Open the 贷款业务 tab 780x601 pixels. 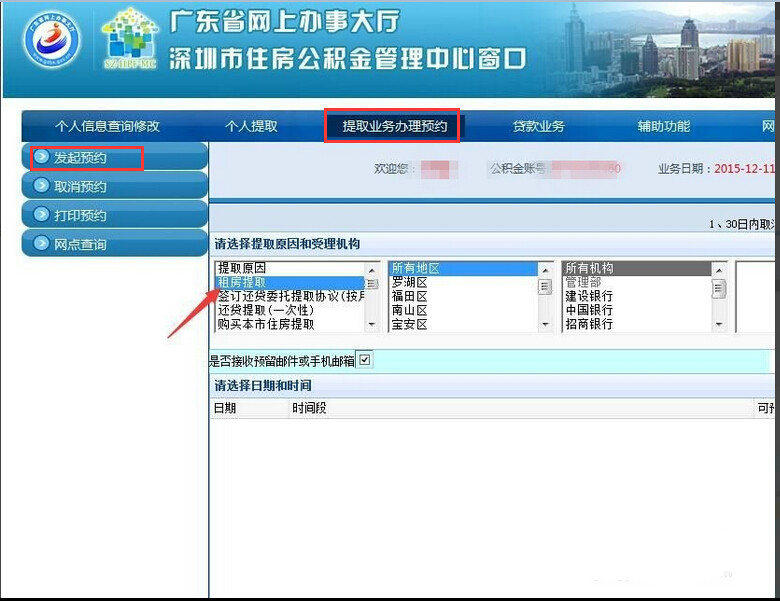click(x=539, y=126)
